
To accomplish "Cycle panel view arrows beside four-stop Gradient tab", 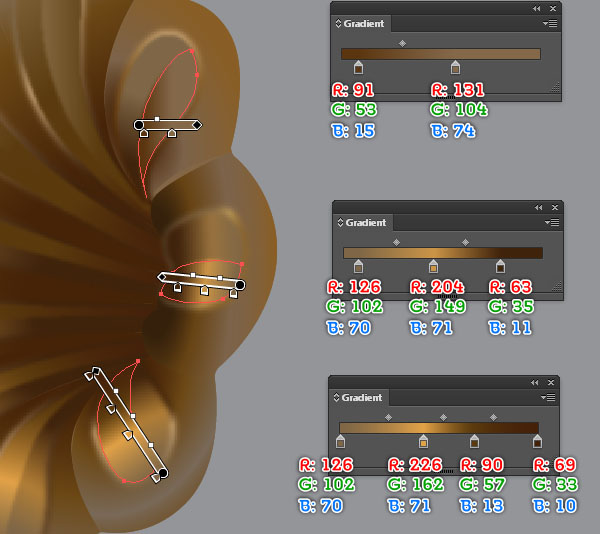I will (x=336, y=397).
